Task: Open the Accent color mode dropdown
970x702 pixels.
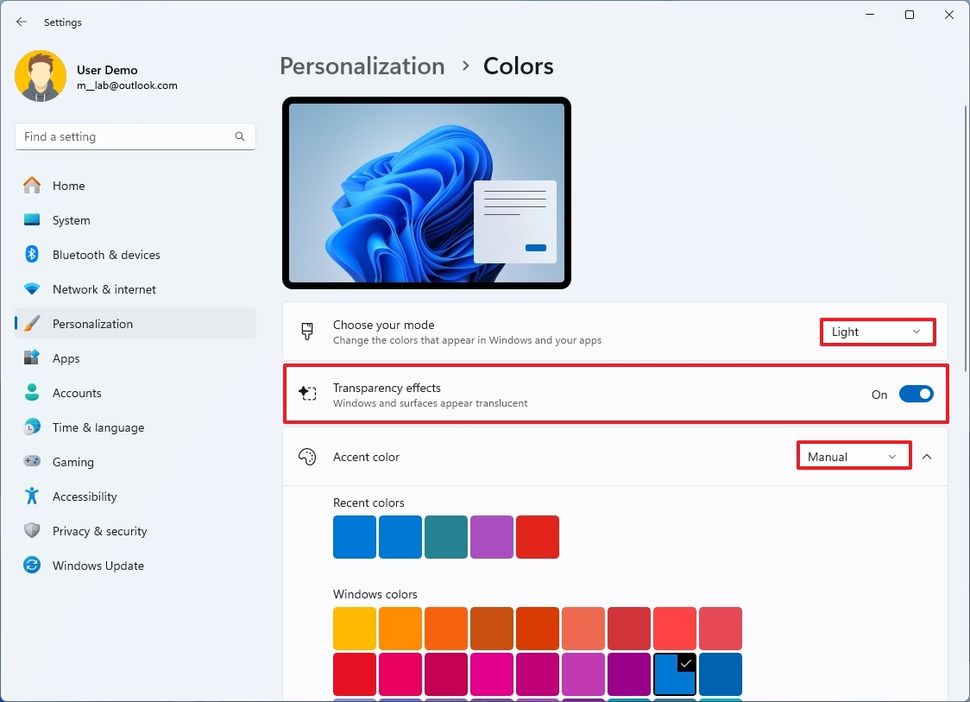Action: (852, 455)
